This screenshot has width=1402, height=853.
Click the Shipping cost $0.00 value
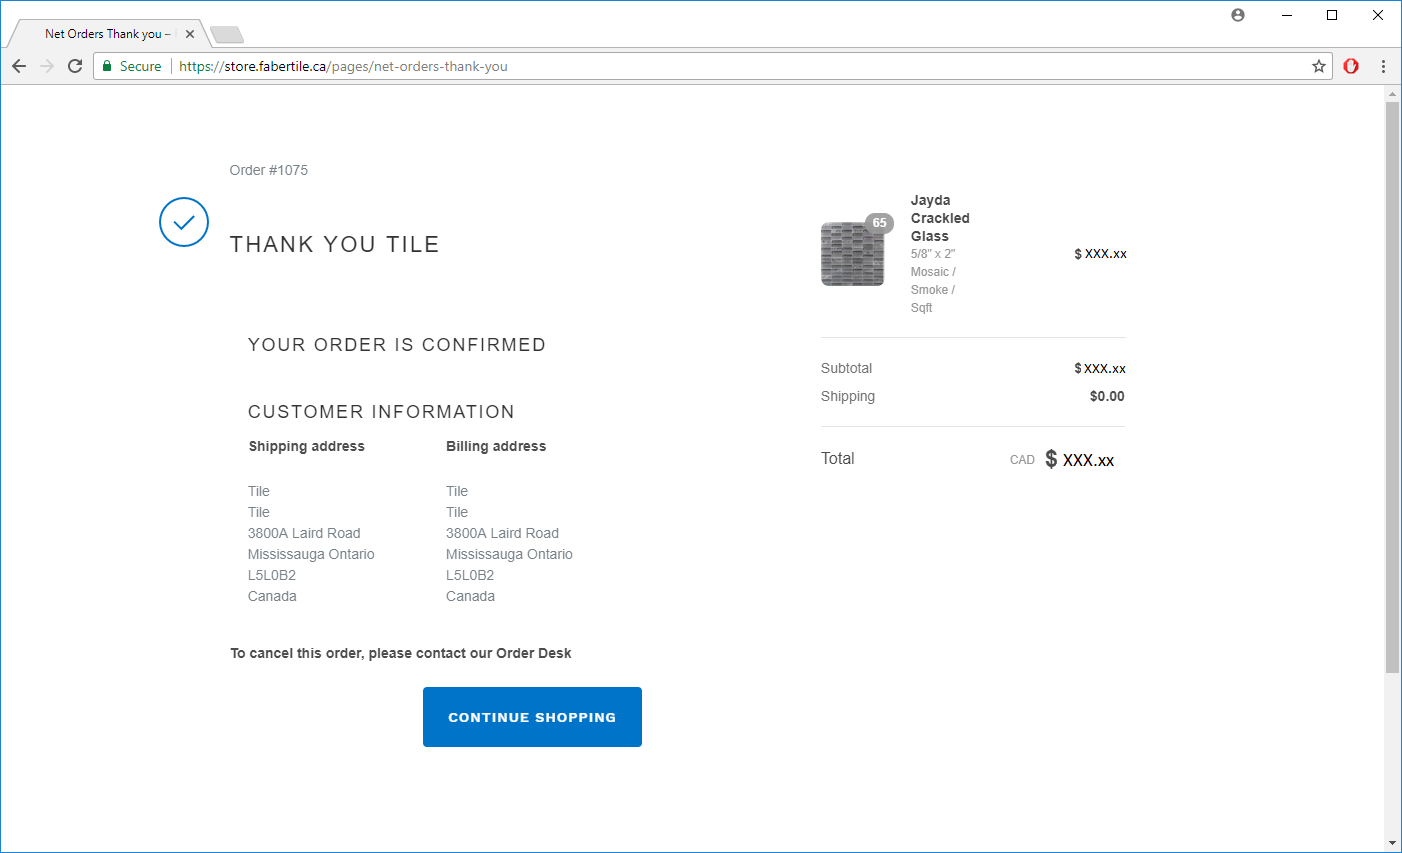click(1107, 396)
